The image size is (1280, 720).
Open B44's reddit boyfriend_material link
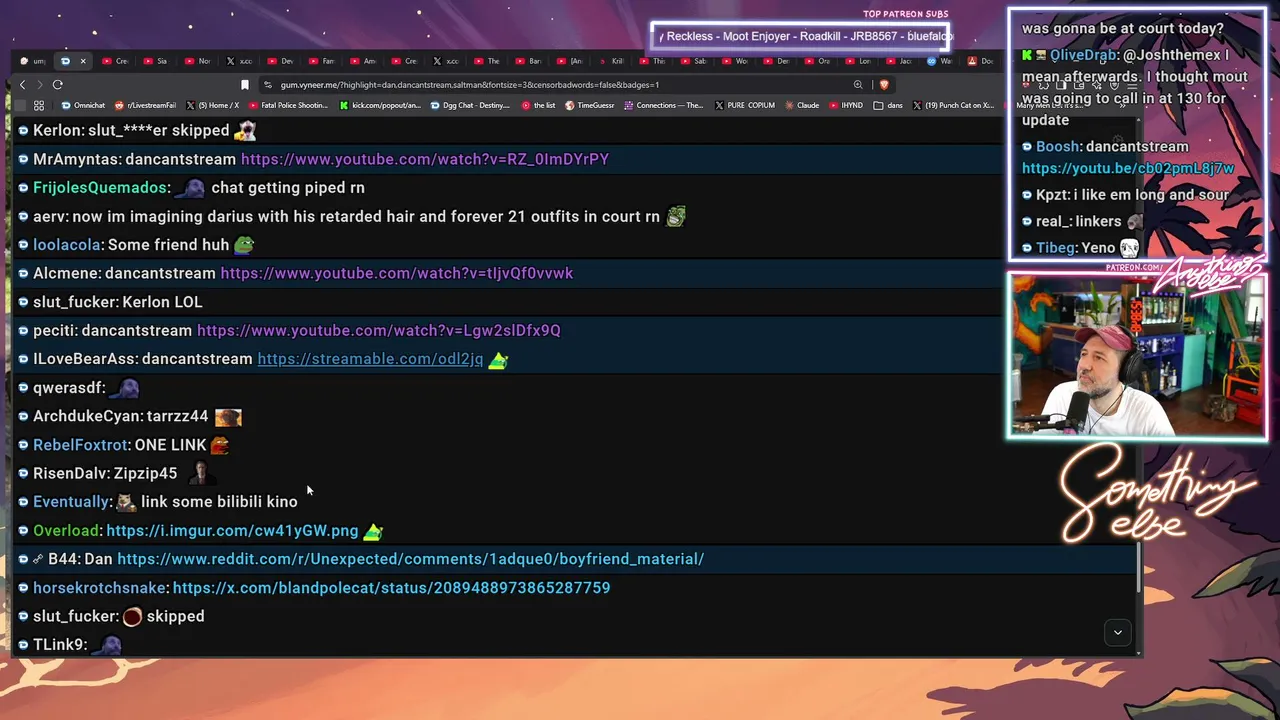coord(410,559)
